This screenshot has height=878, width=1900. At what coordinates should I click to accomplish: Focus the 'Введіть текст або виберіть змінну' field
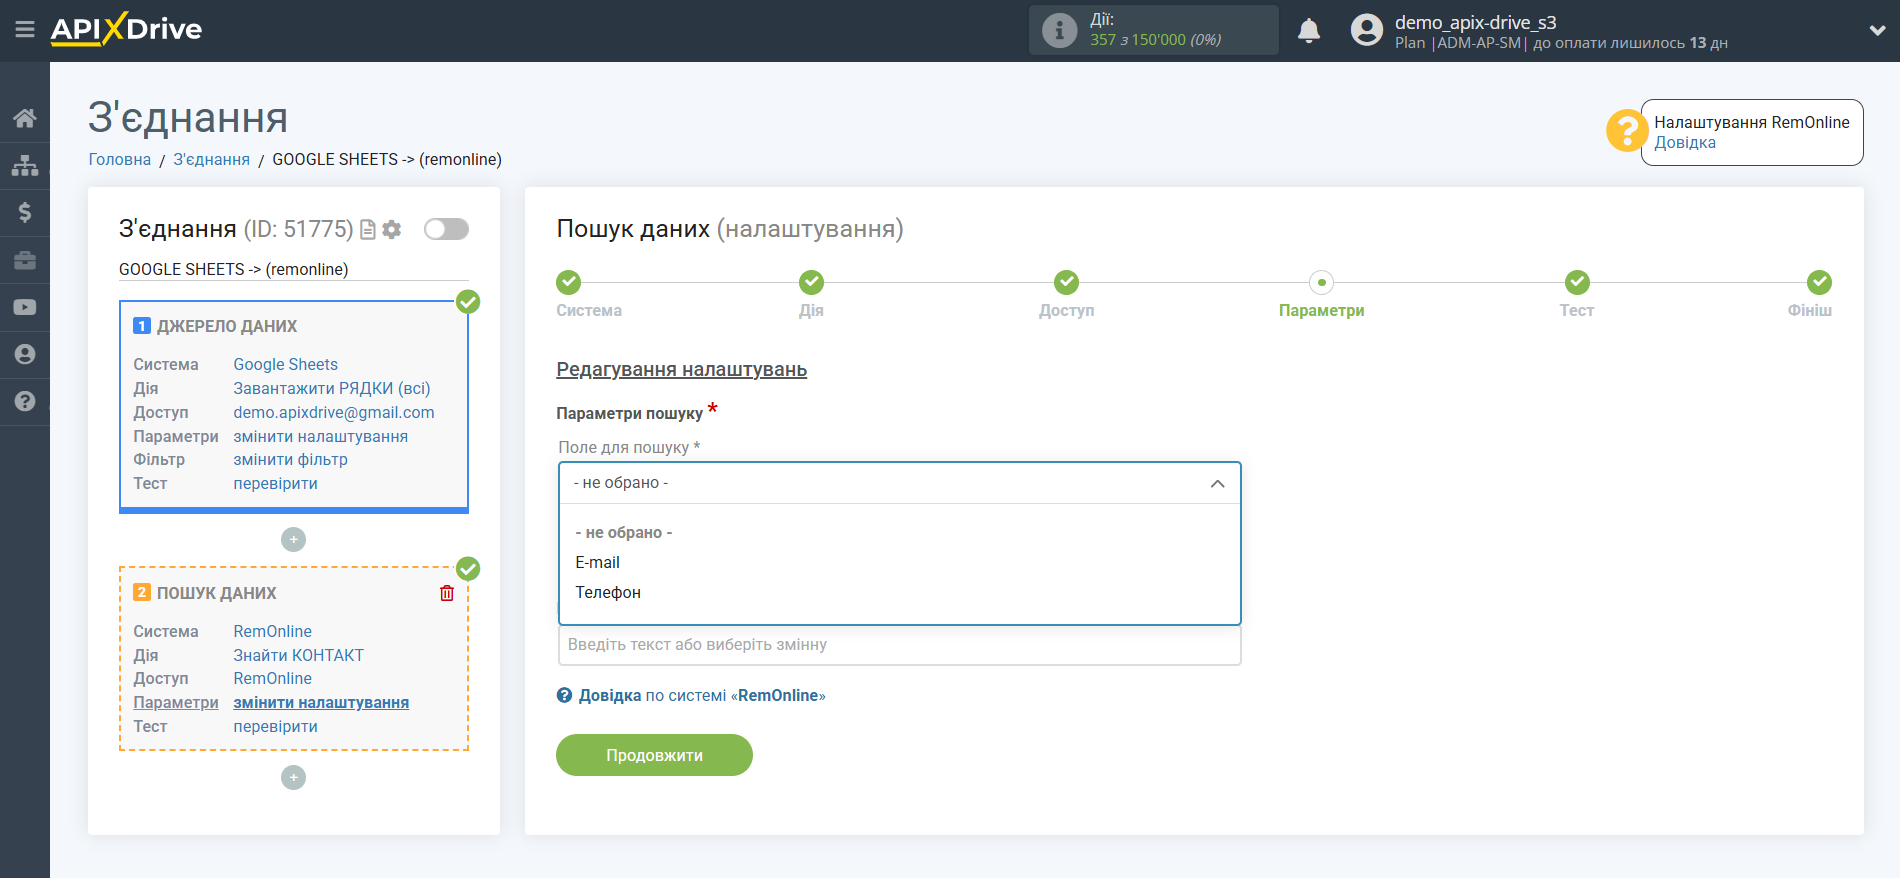point(899,645)
